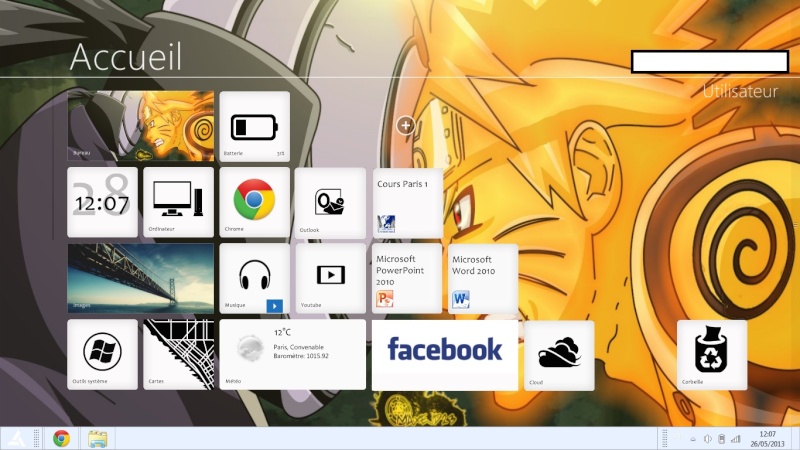Click Paris, Convenable weather text
The width and height of the screenshot is (800, 450).
click(x=298, y=347)
